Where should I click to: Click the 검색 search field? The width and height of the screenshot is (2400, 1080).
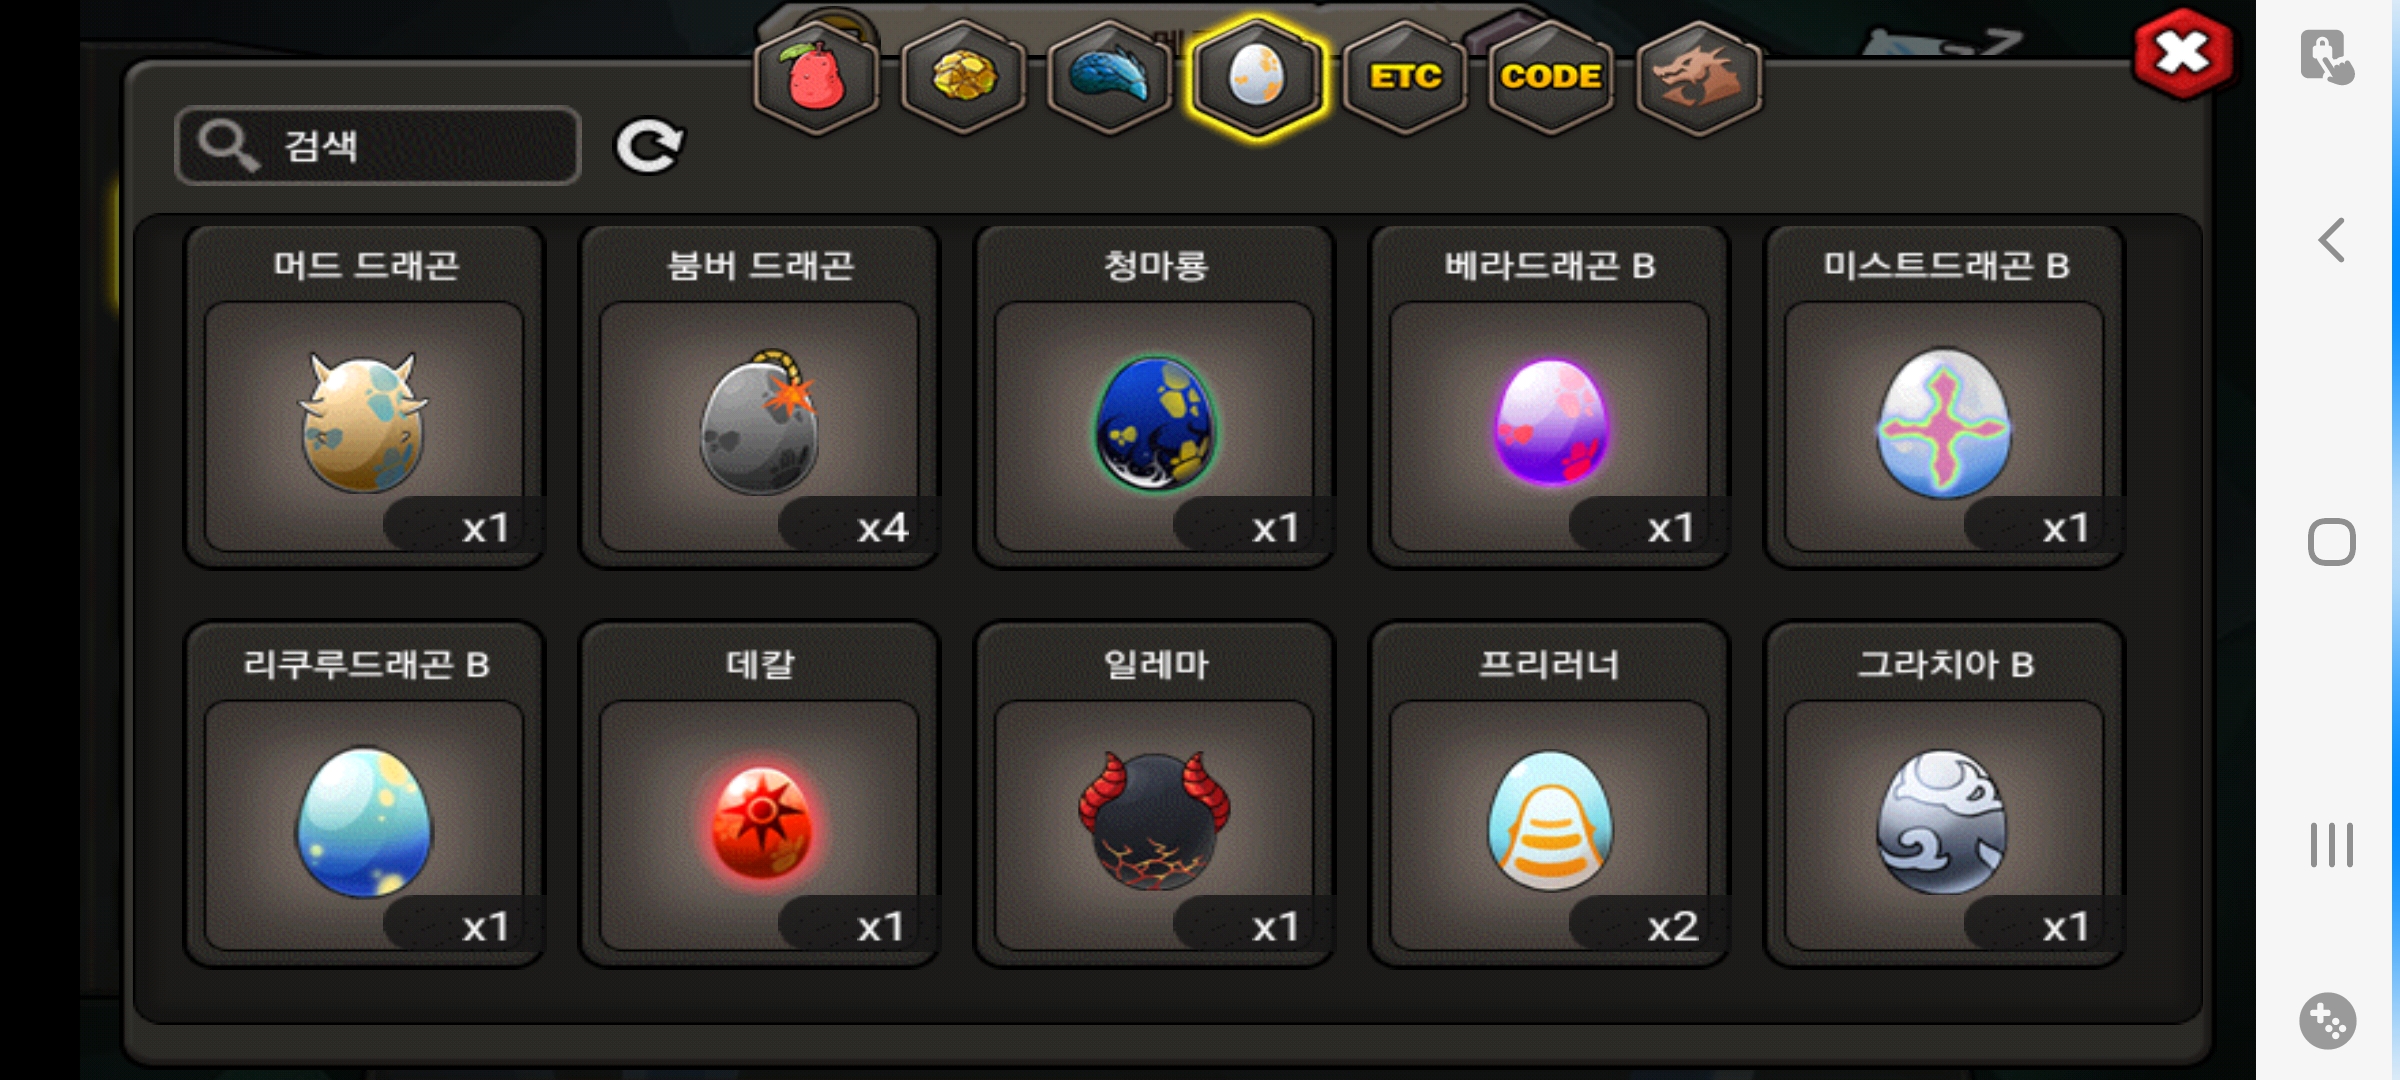click(x=378, y=146)
